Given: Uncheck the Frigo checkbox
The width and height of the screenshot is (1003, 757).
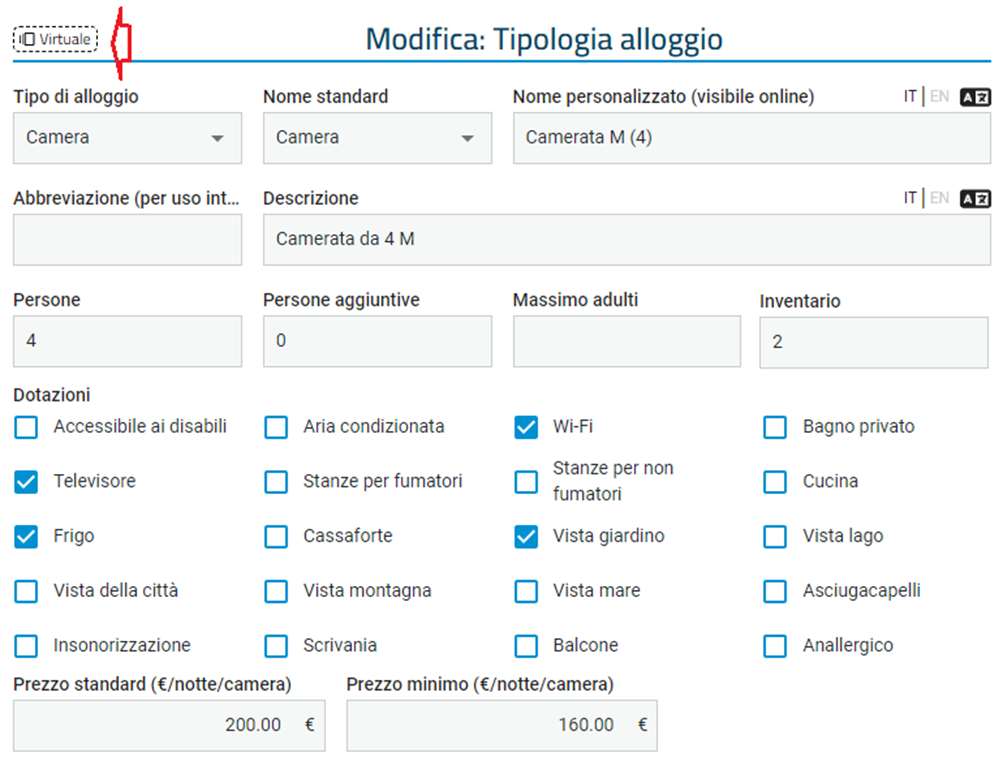Looking at the screenshot, I should click(x=26, y=537).
